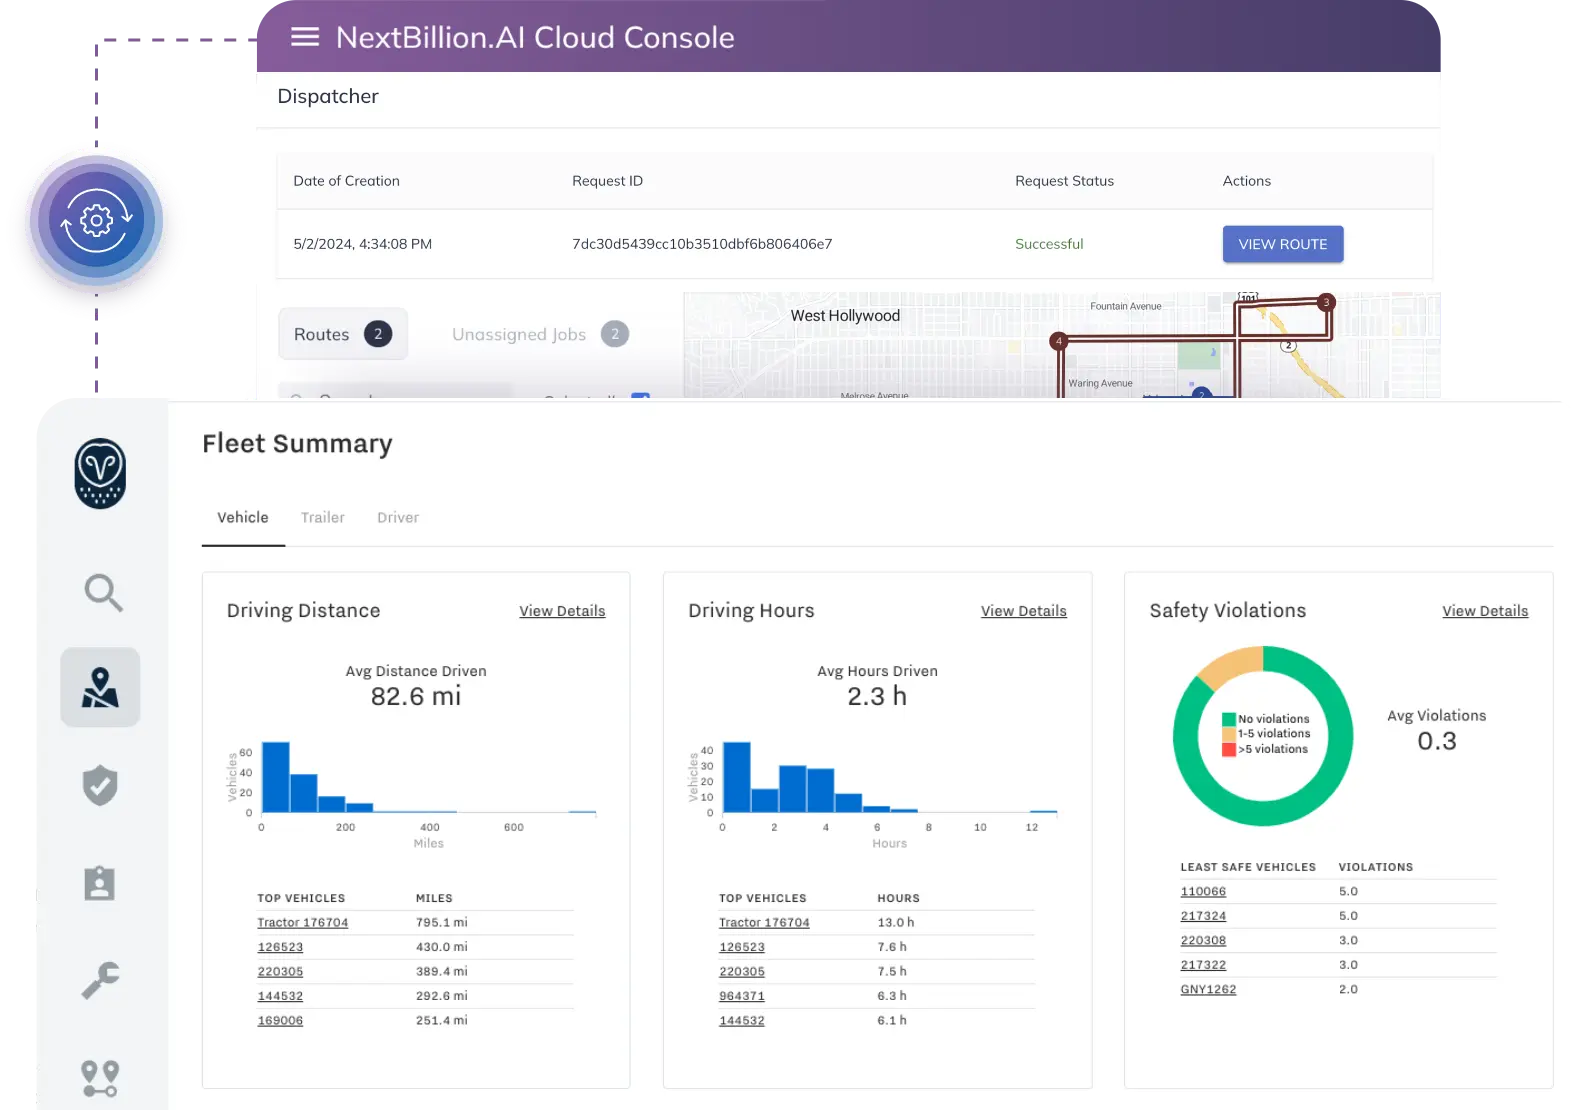Viewport: 1585px width, 1110px height.
Task: Click the Request ID 7dc30d5439cc10b3510dbf6b806406e7
Action: pyautogui.click(x=702, y=244)
